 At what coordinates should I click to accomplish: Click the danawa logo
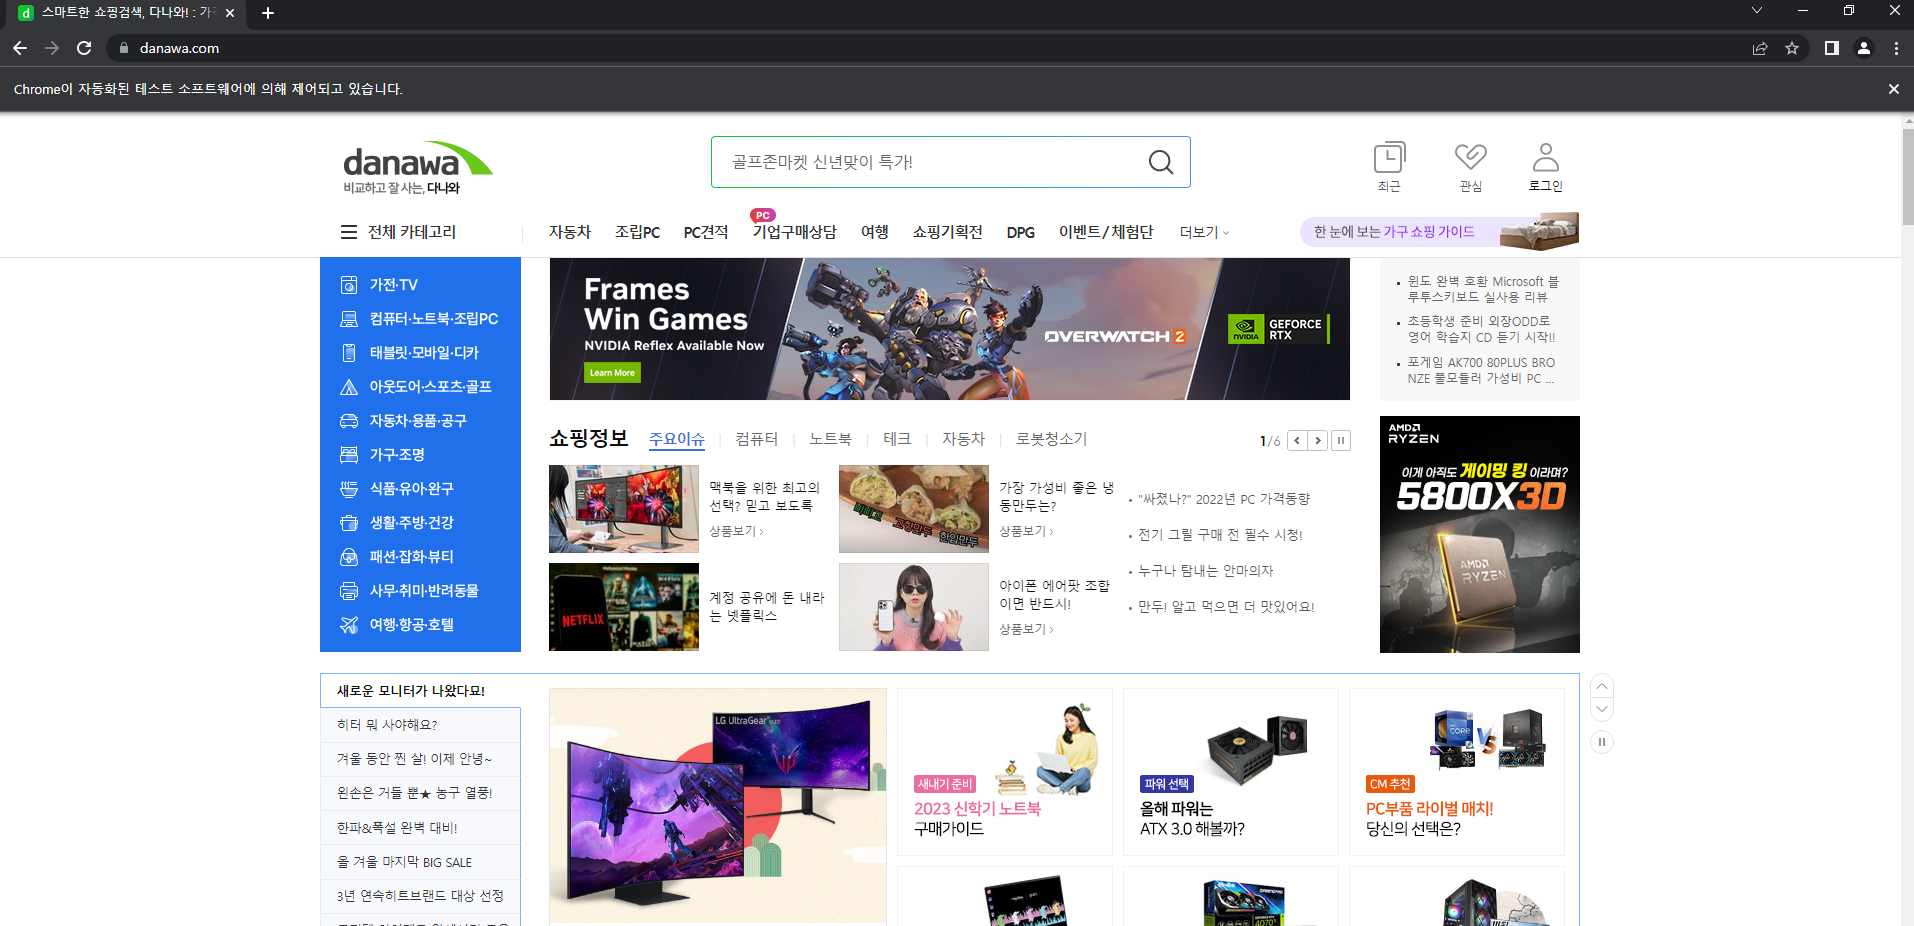click(x=417, y=168)
